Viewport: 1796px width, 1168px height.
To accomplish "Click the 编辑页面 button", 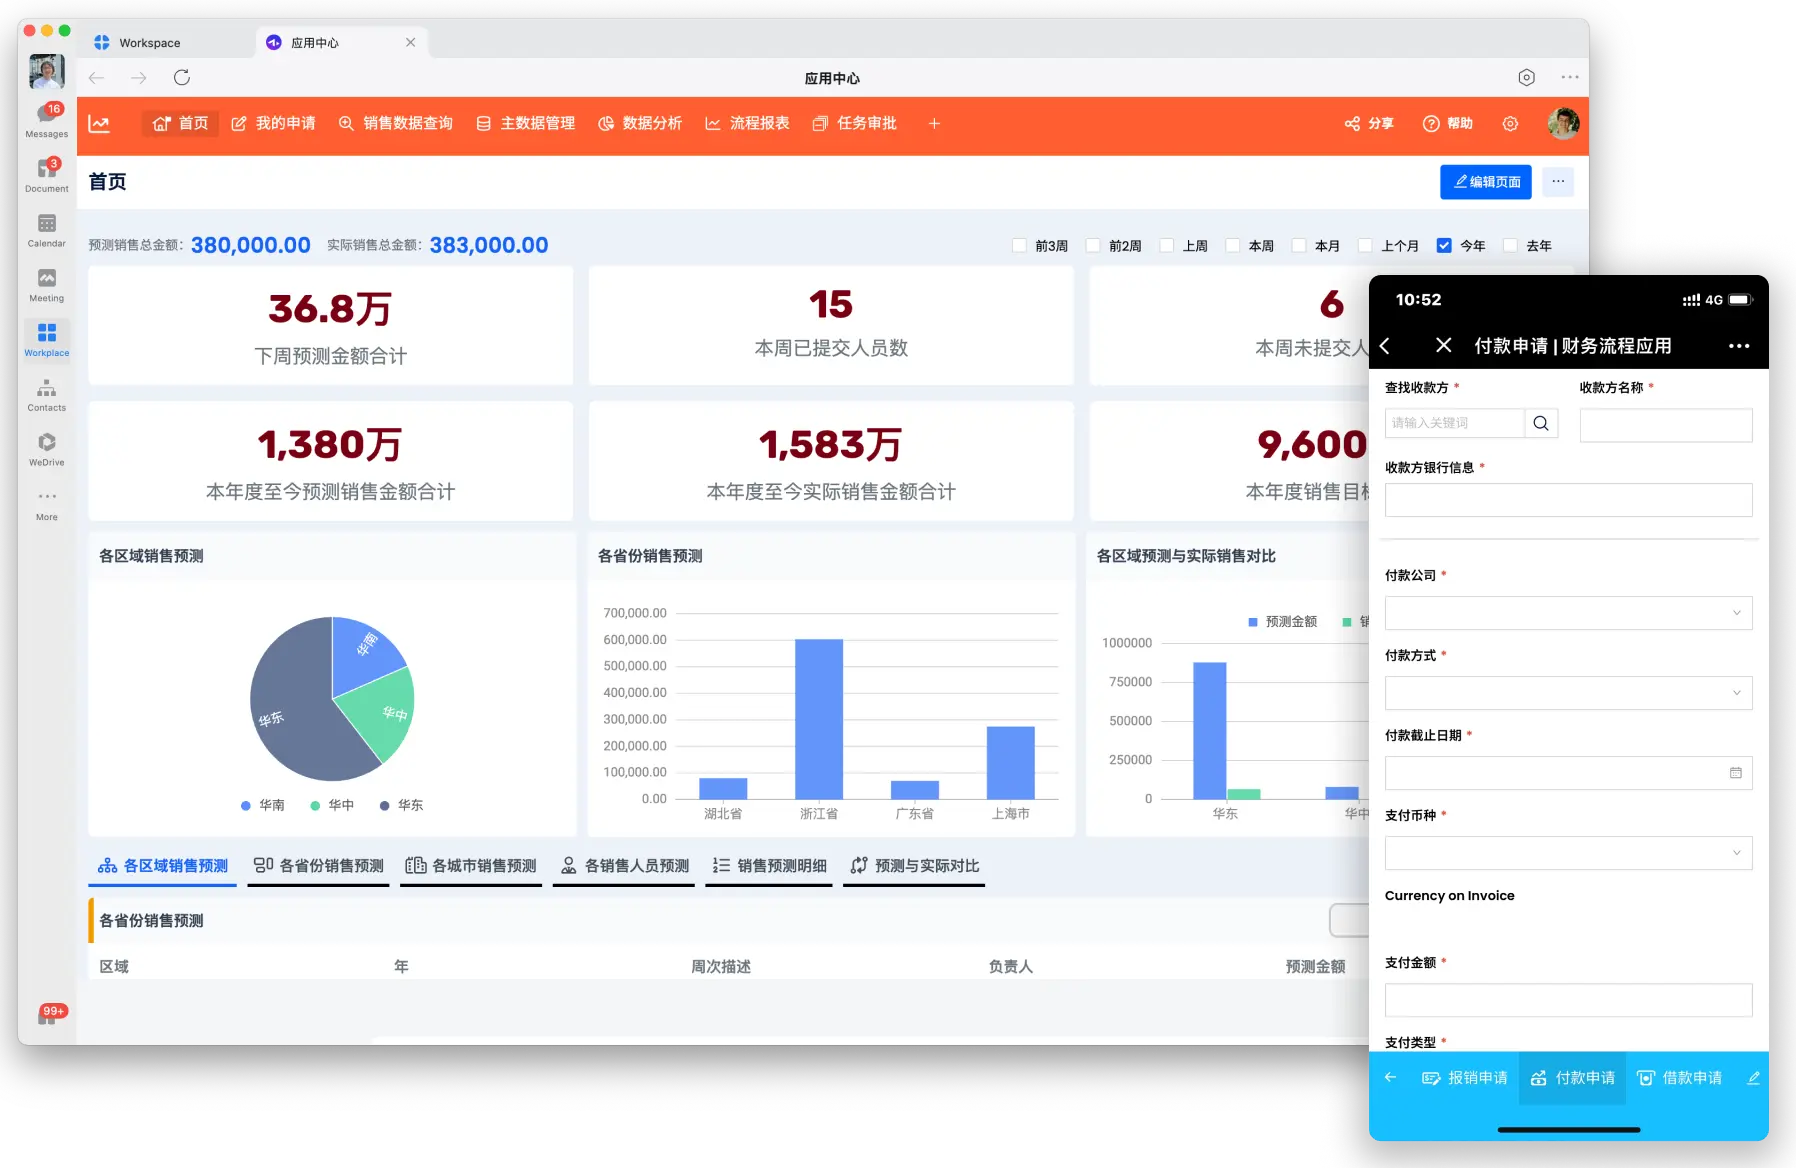I will [1485, 182].
